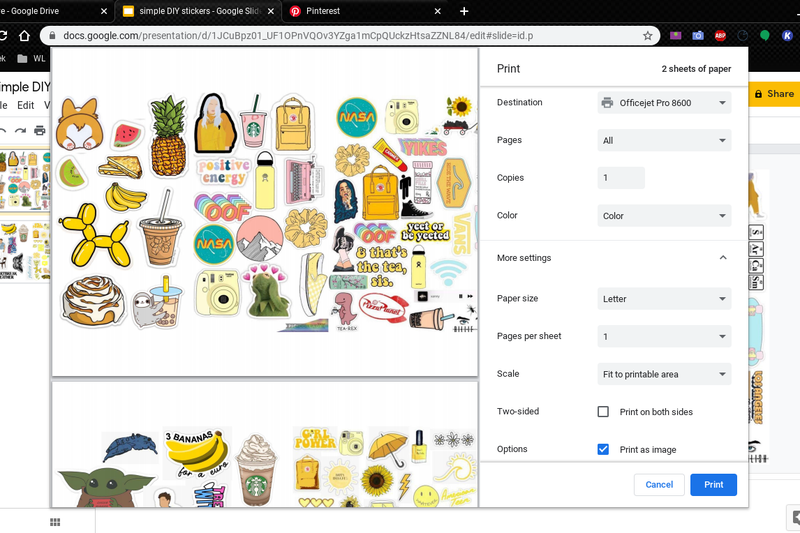Open the Paper size dropdown
The width and height of the screenshot is (800, 533).
[664, 299]
